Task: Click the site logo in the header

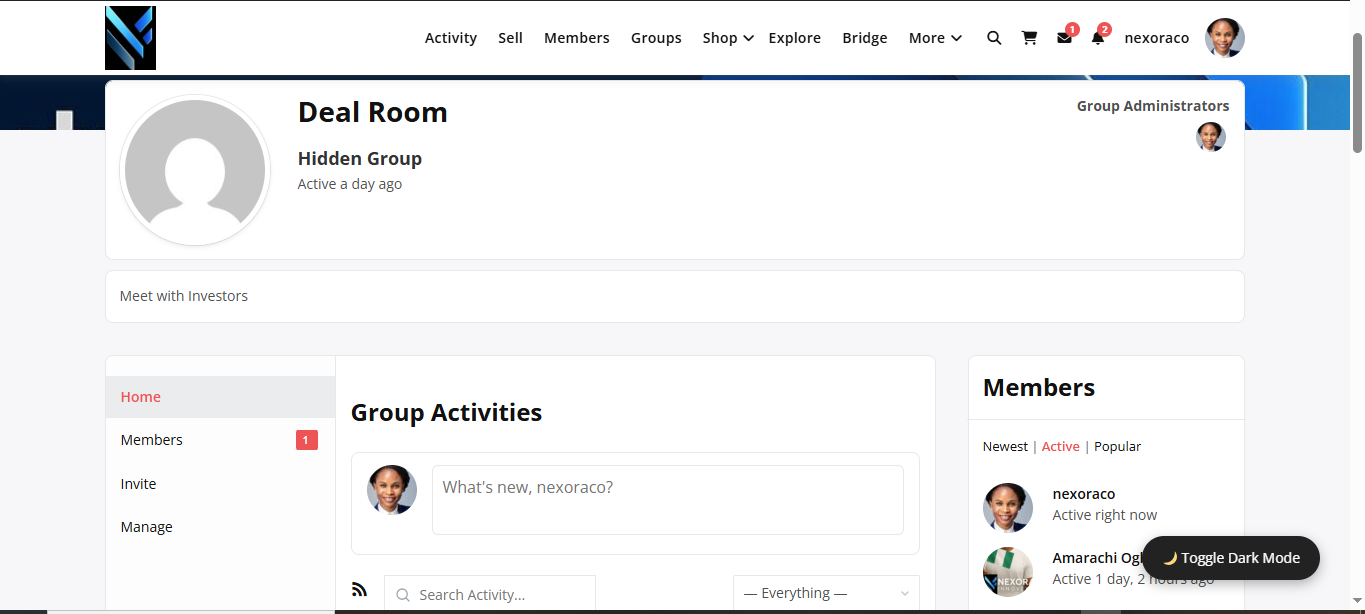Action: 130,38
